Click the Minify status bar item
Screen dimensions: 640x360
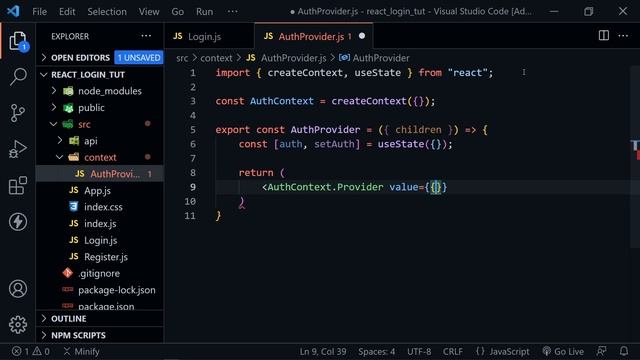(82, 351)
